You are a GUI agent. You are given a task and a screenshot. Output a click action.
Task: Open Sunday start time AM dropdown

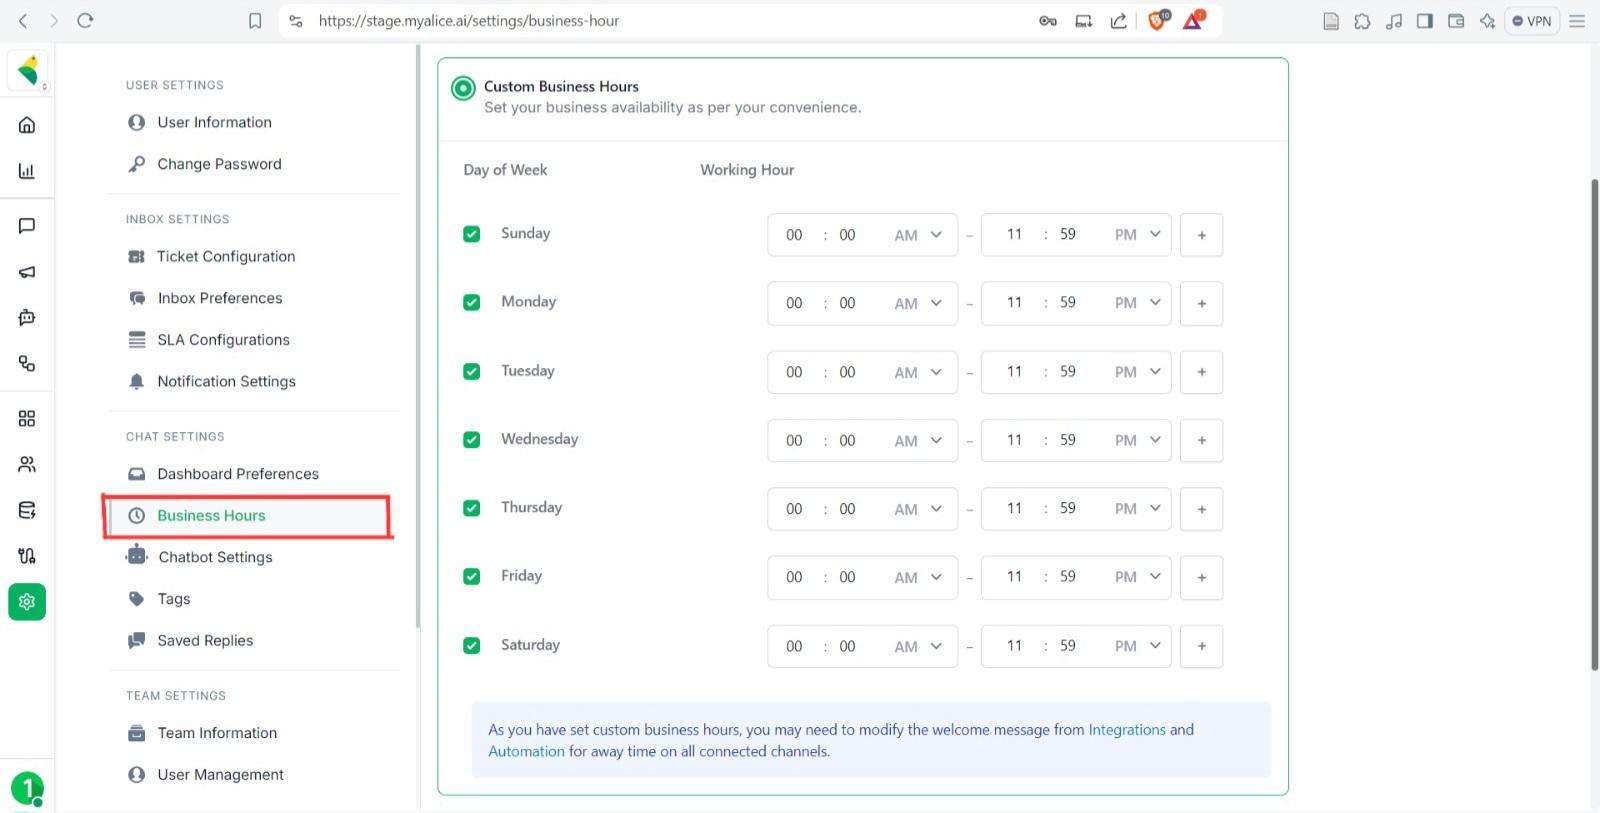coord(918,235)
